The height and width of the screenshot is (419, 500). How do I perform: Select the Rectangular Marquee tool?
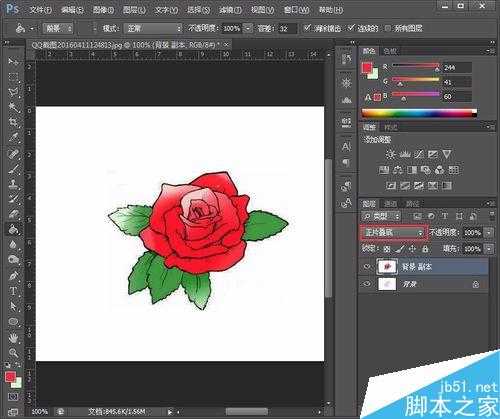coord(13,77)
